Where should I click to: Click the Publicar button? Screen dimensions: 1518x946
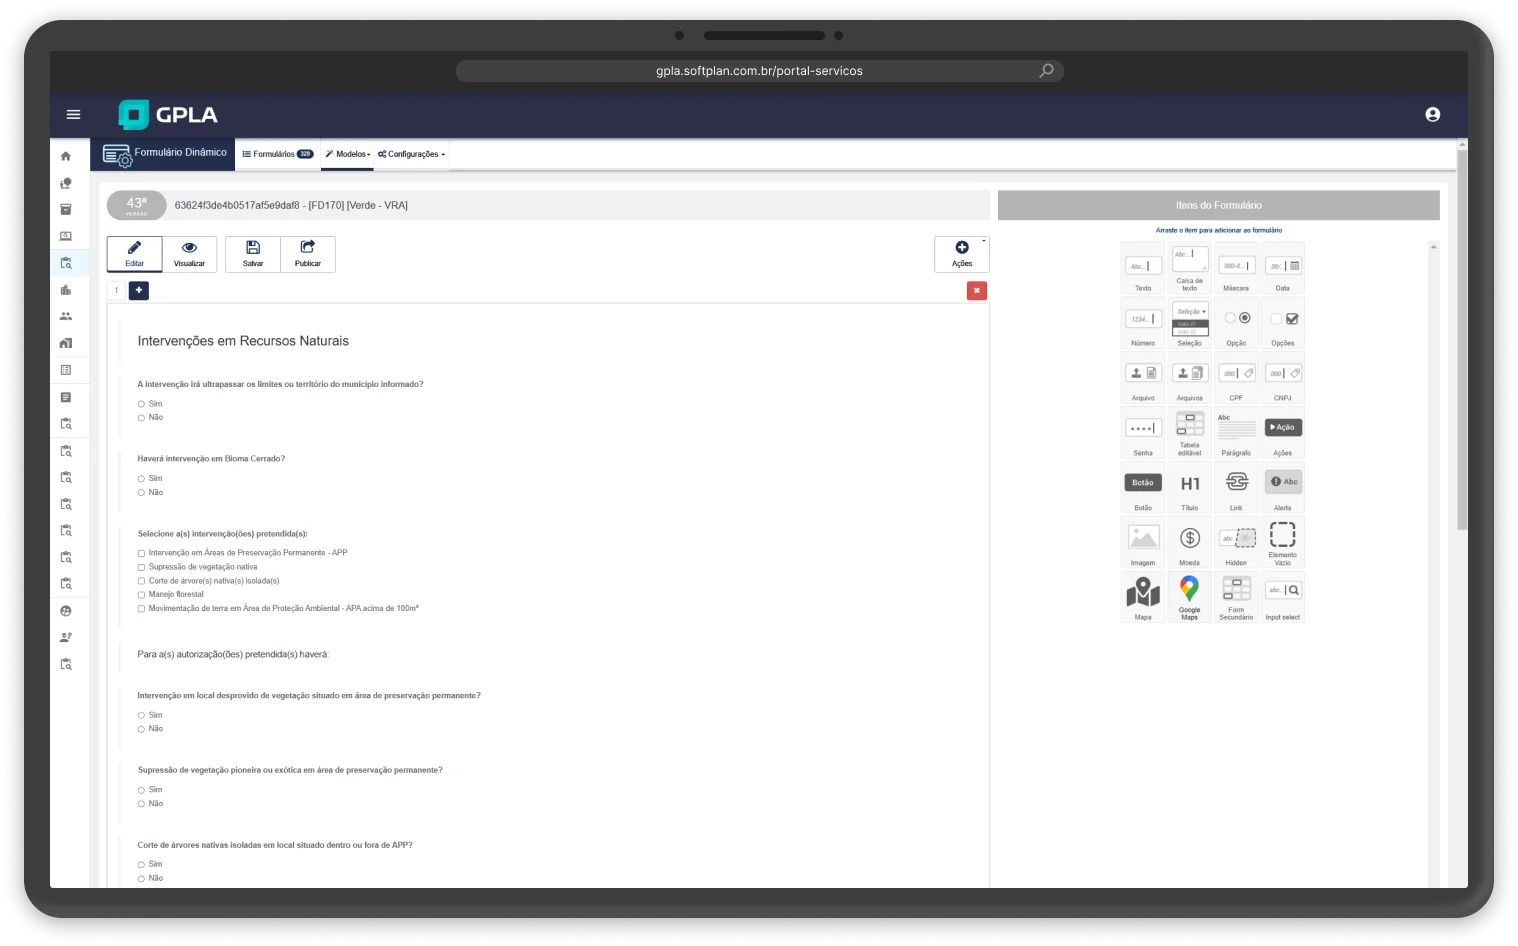308,254
